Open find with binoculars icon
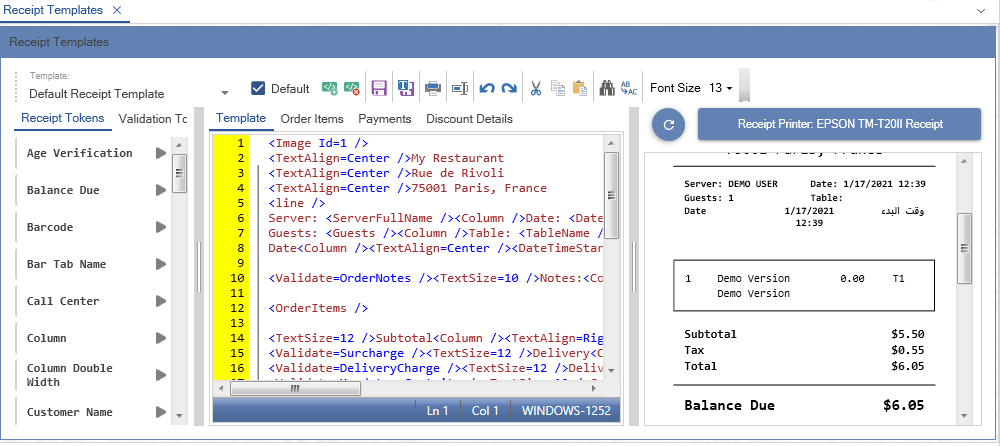Screen dimensions: 1000x446 click(x=606, y=88)
